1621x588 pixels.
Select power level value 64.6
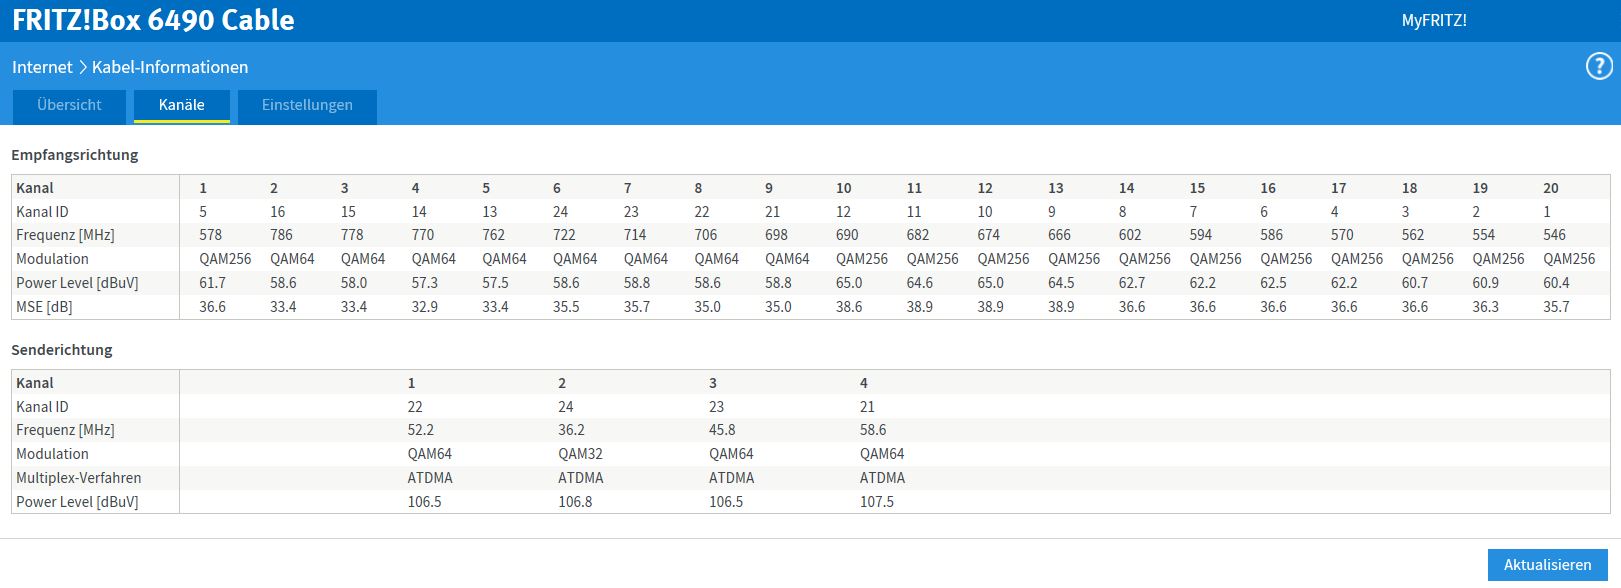tap(920, 283)
